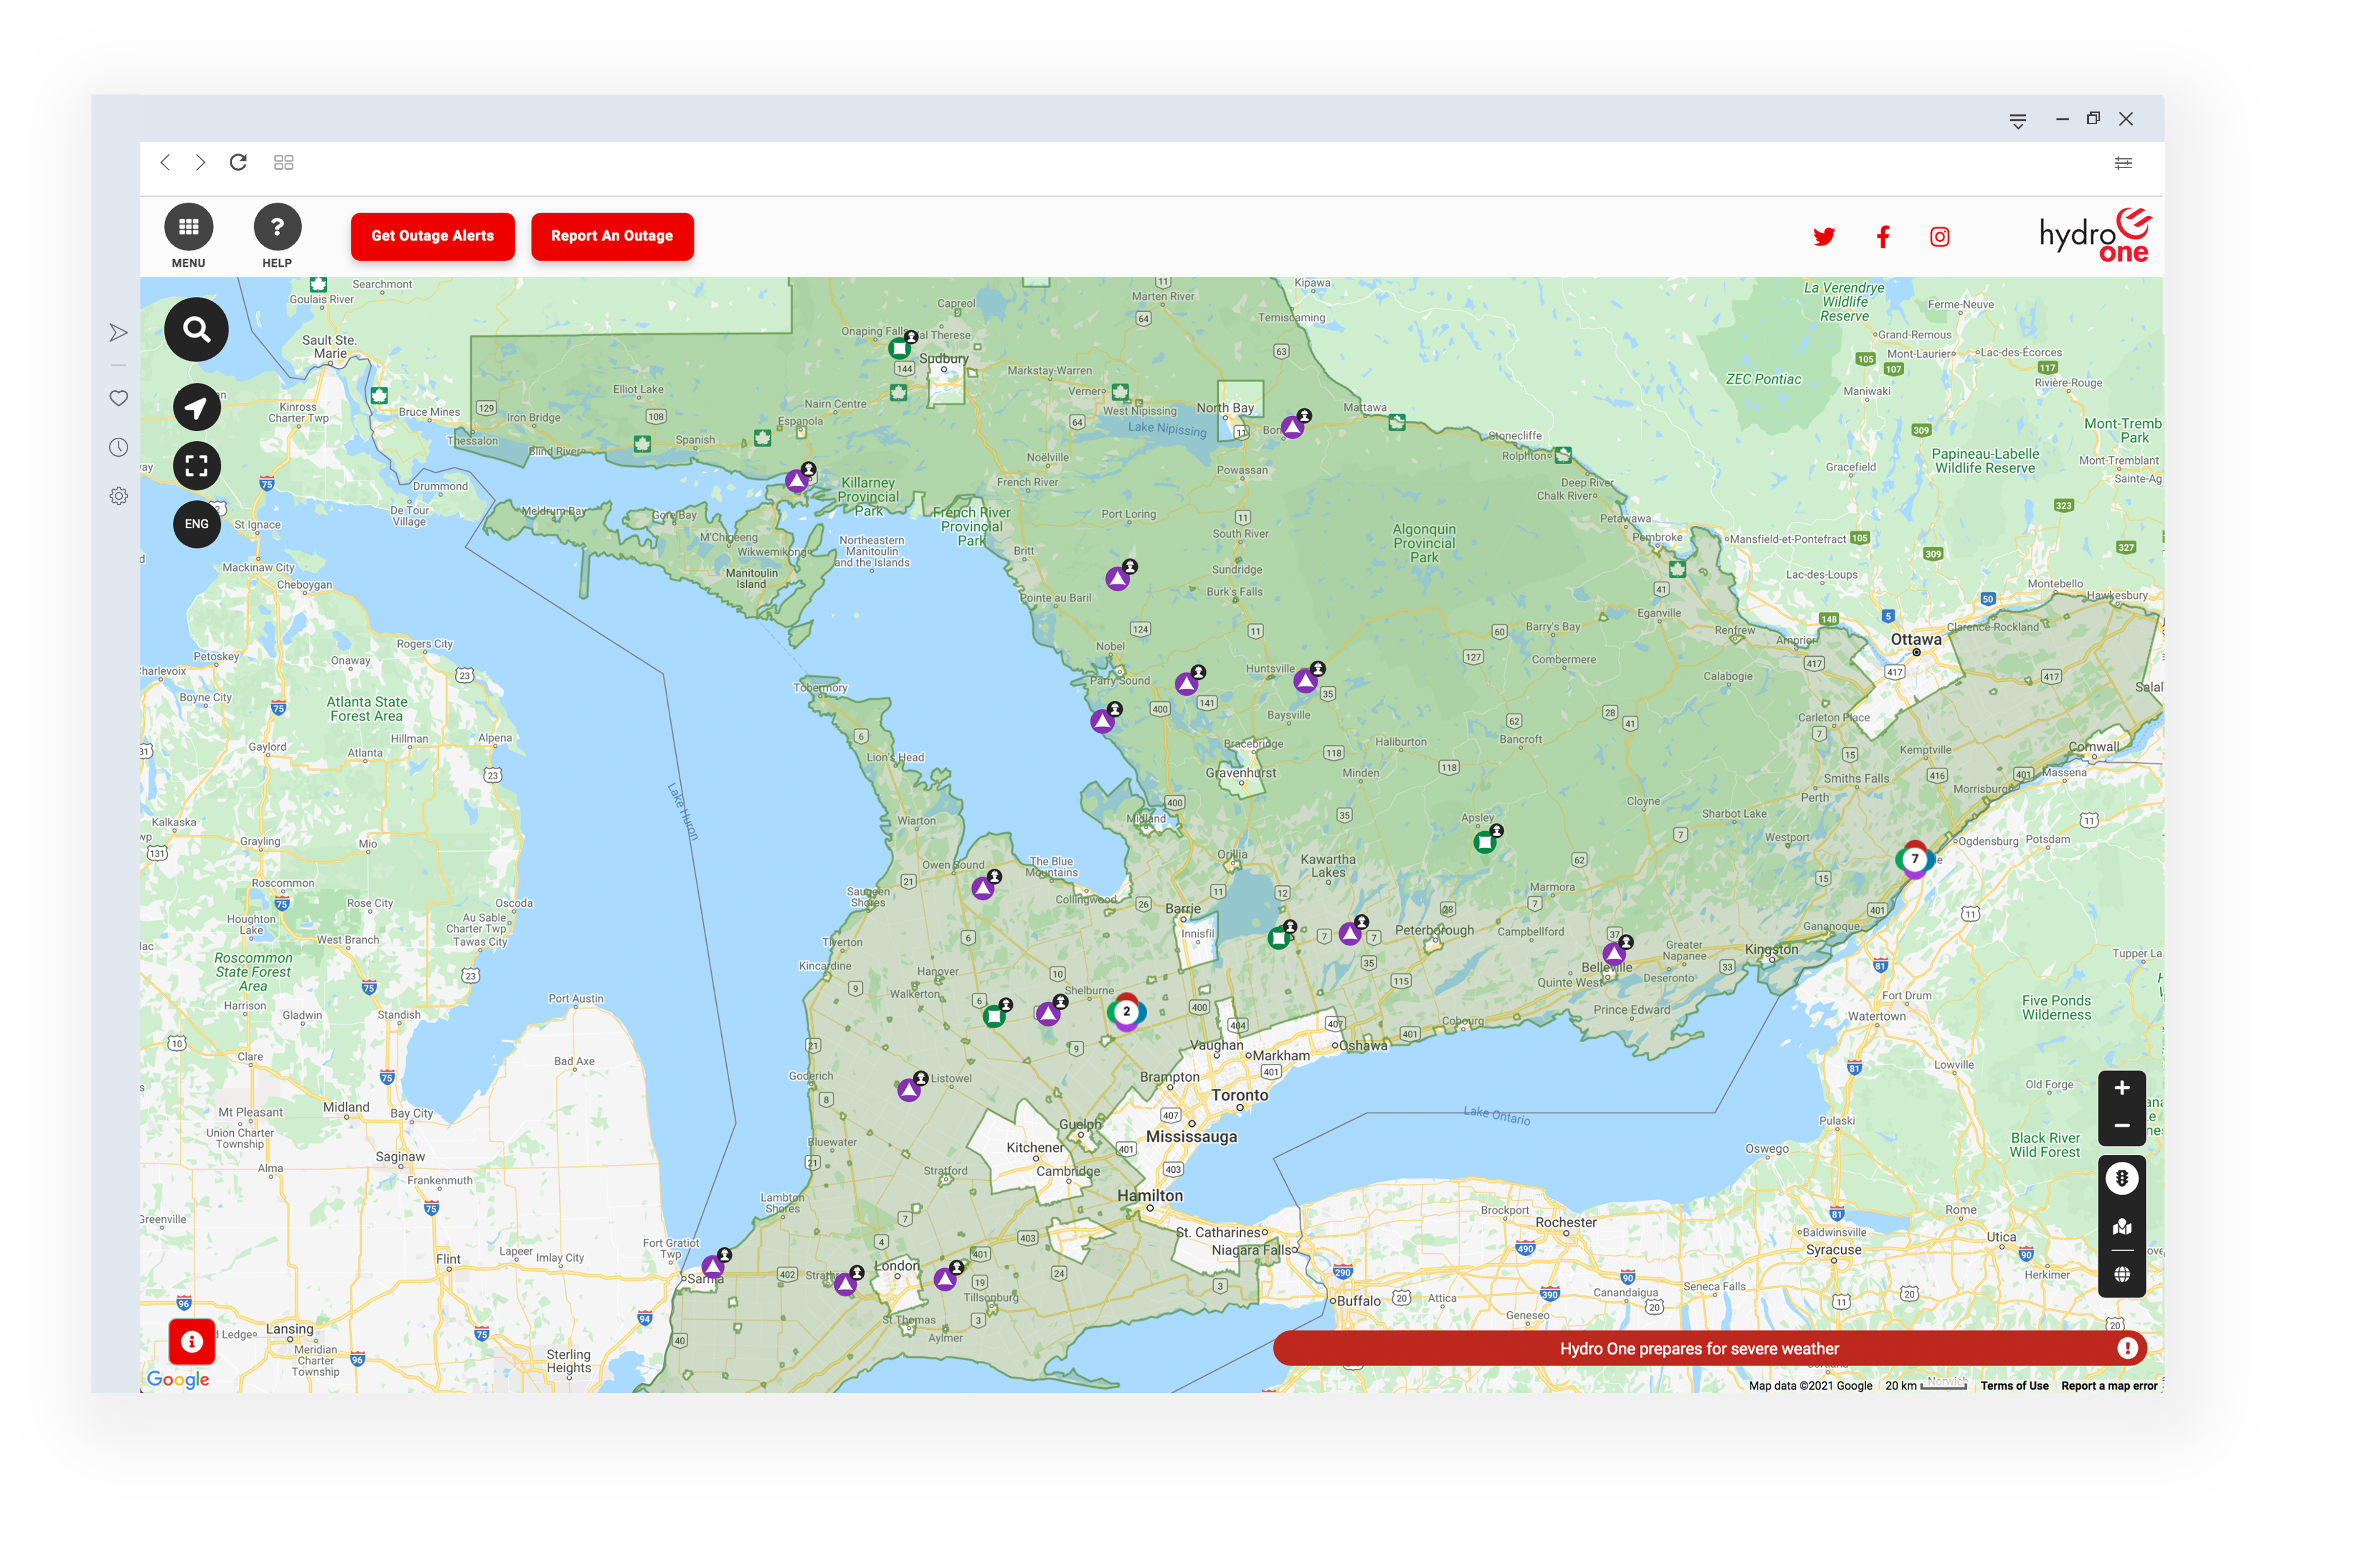Open the MENU grid button
2368x1568 pixels.
[188, 227]
